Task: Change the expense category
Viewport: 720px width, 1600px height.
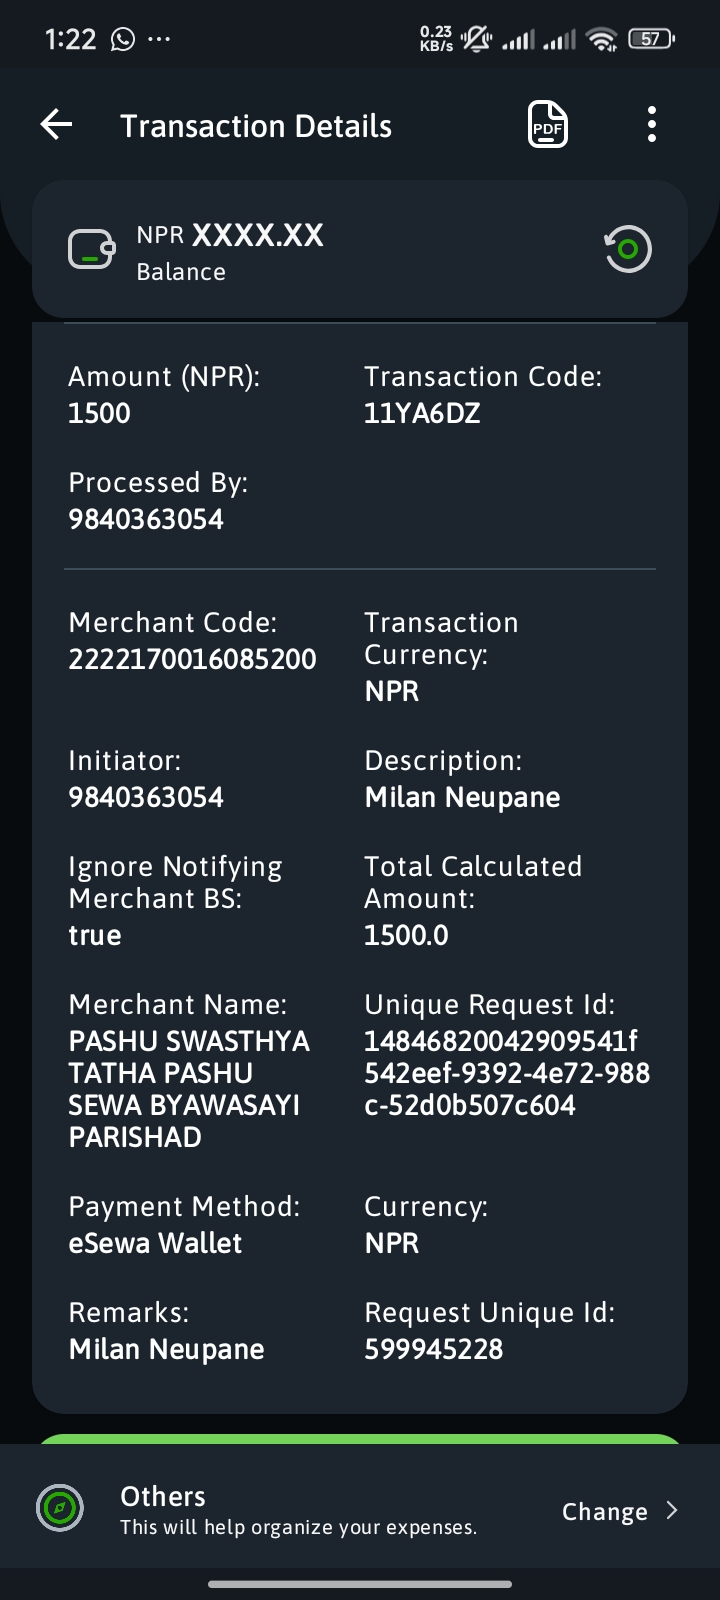Action: (605, 1511)
